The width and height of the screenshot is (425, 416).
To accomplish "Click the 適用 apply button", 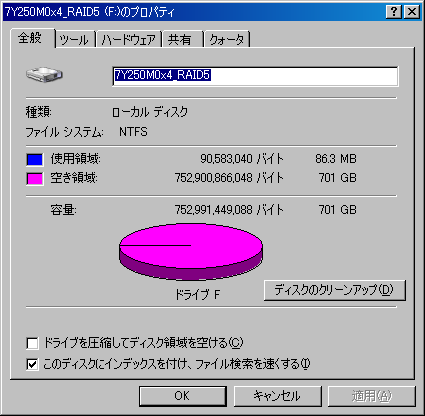I will point(372,396).
